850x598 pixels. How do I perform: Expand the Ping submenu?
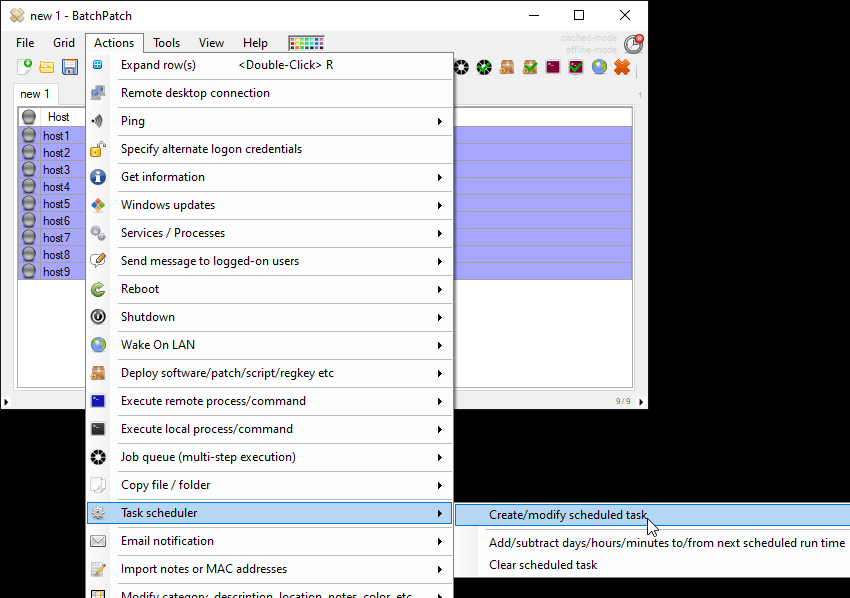269,121
